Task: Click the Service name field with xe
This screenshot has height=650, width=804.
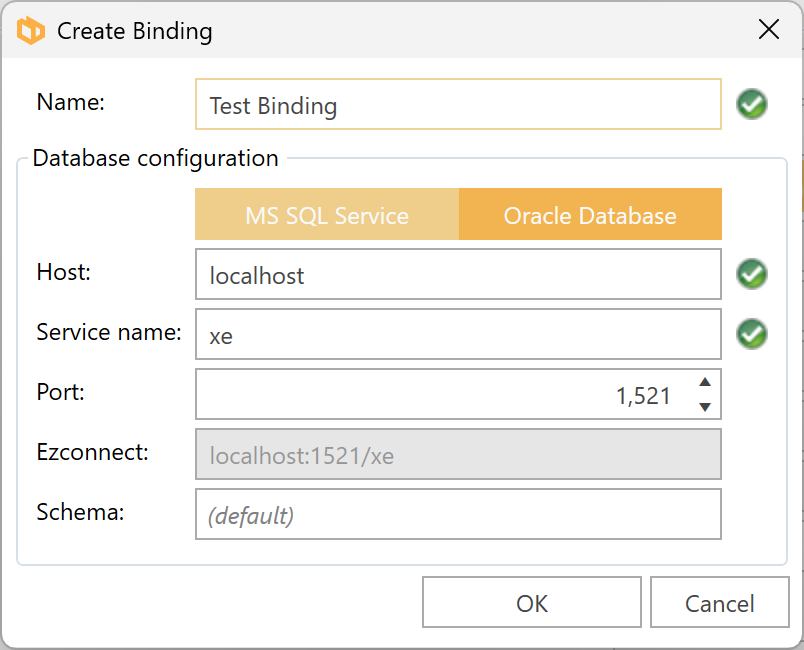Action: (x=458, y=335)
